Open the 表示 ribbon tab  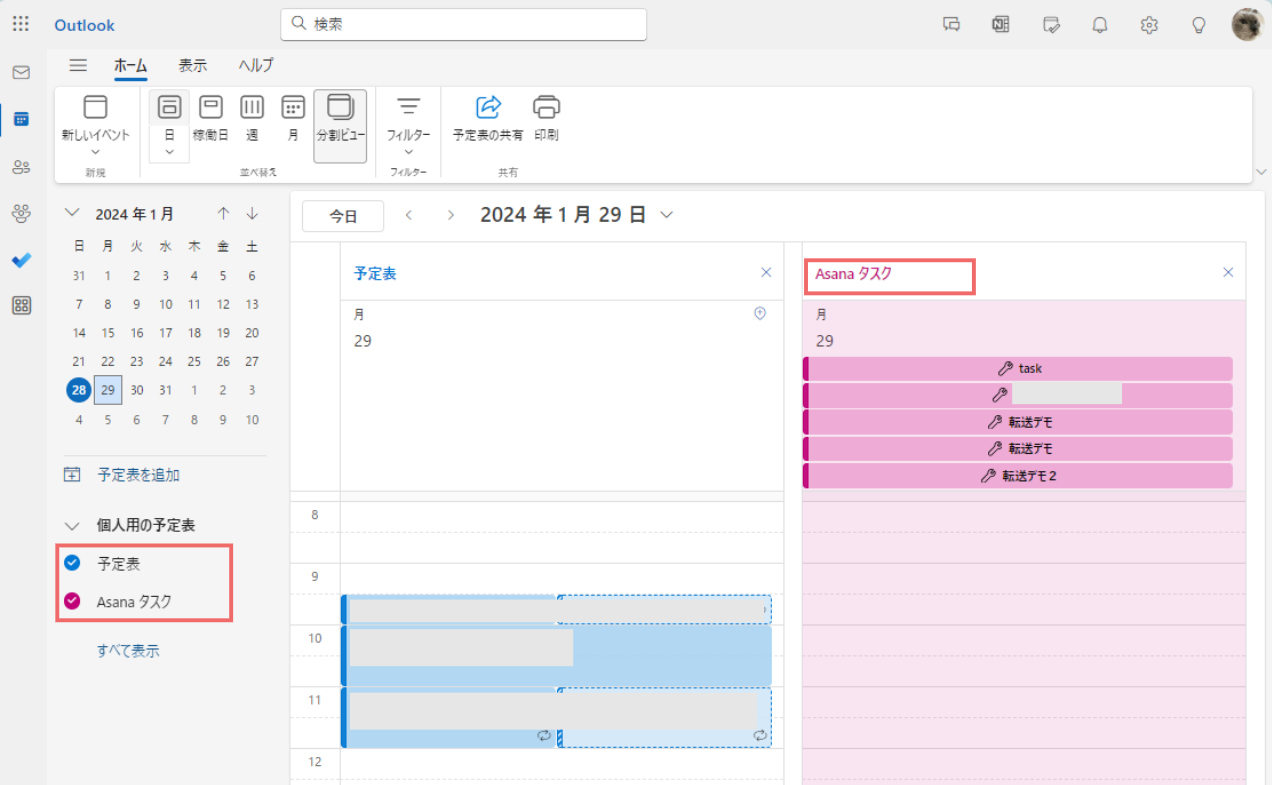(x=193, y=65)
